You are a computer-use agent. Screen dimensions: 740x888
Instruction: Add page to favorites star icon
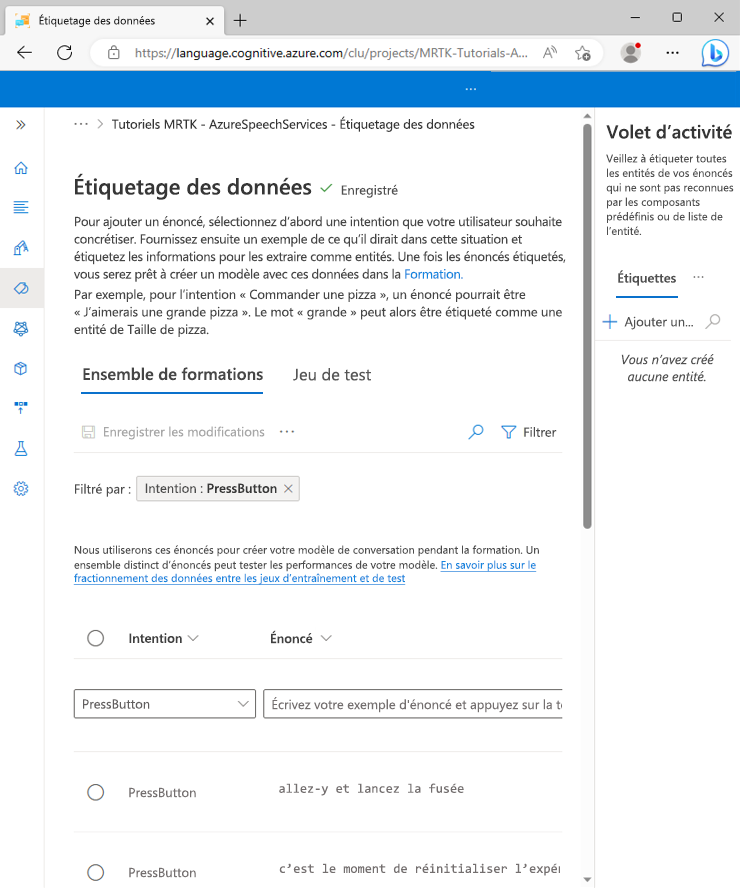pos(583,53)
